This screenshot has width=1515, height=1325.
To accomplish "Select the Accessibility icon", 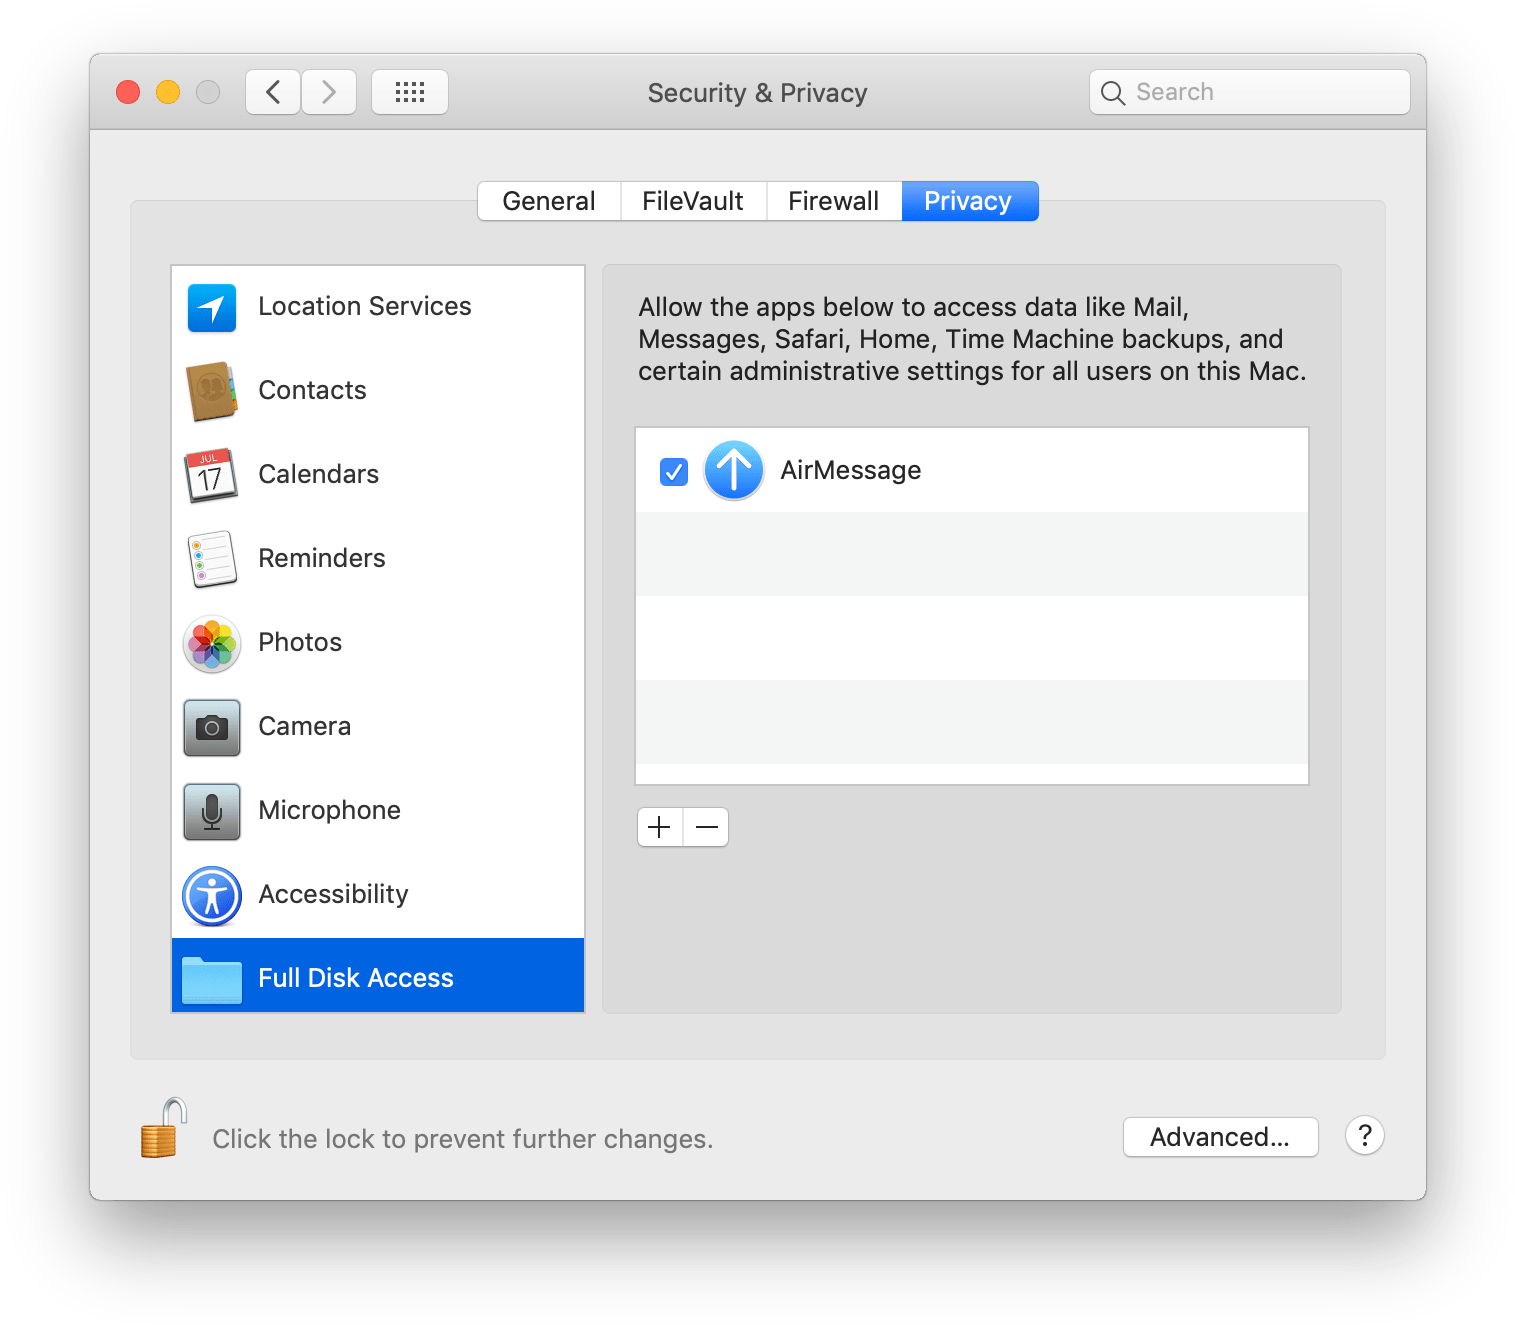I will coord(212,895).
